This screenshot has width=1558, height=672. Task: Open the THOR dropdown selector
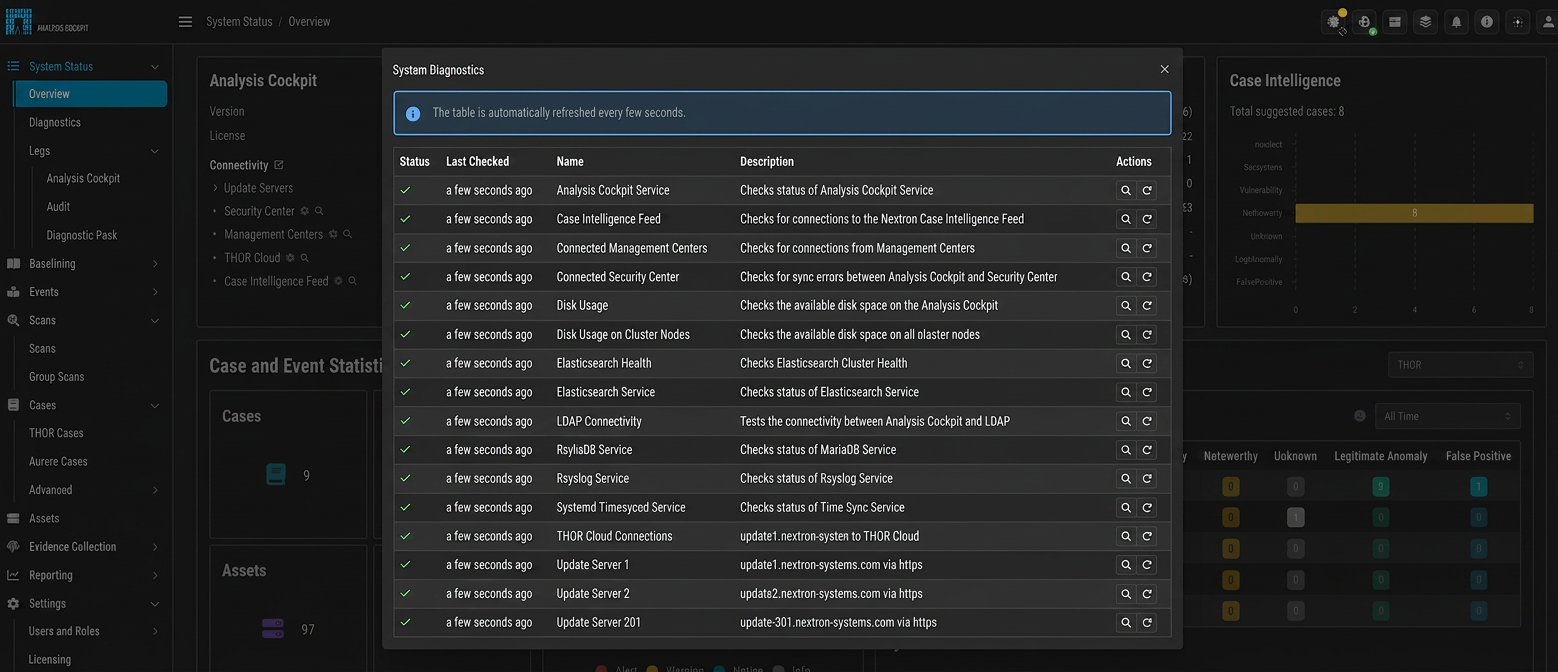click(x=1460, y=365)
